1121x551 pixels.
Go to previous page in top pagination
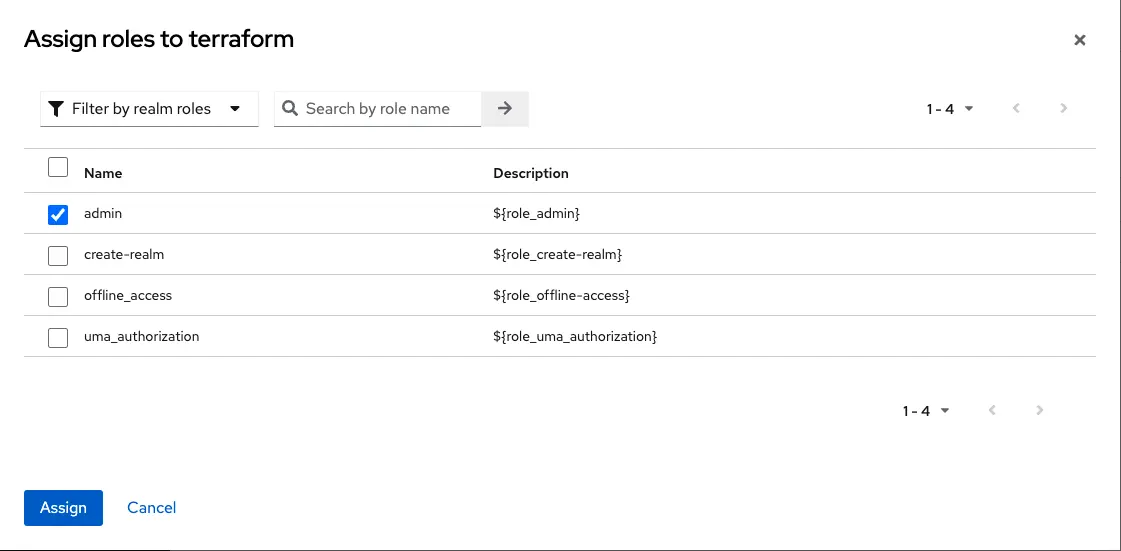tap(1016, 109)
